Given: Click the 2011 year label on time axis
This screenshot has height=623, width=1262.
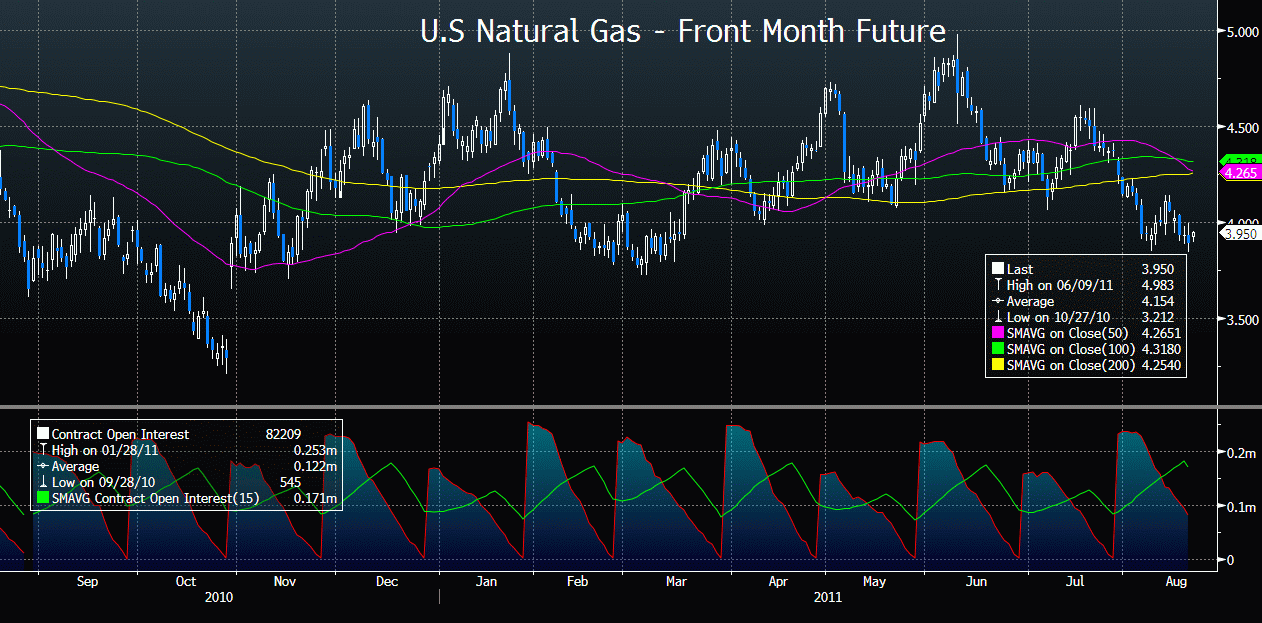Looking at the screenshot, I should tap(826, 598).
